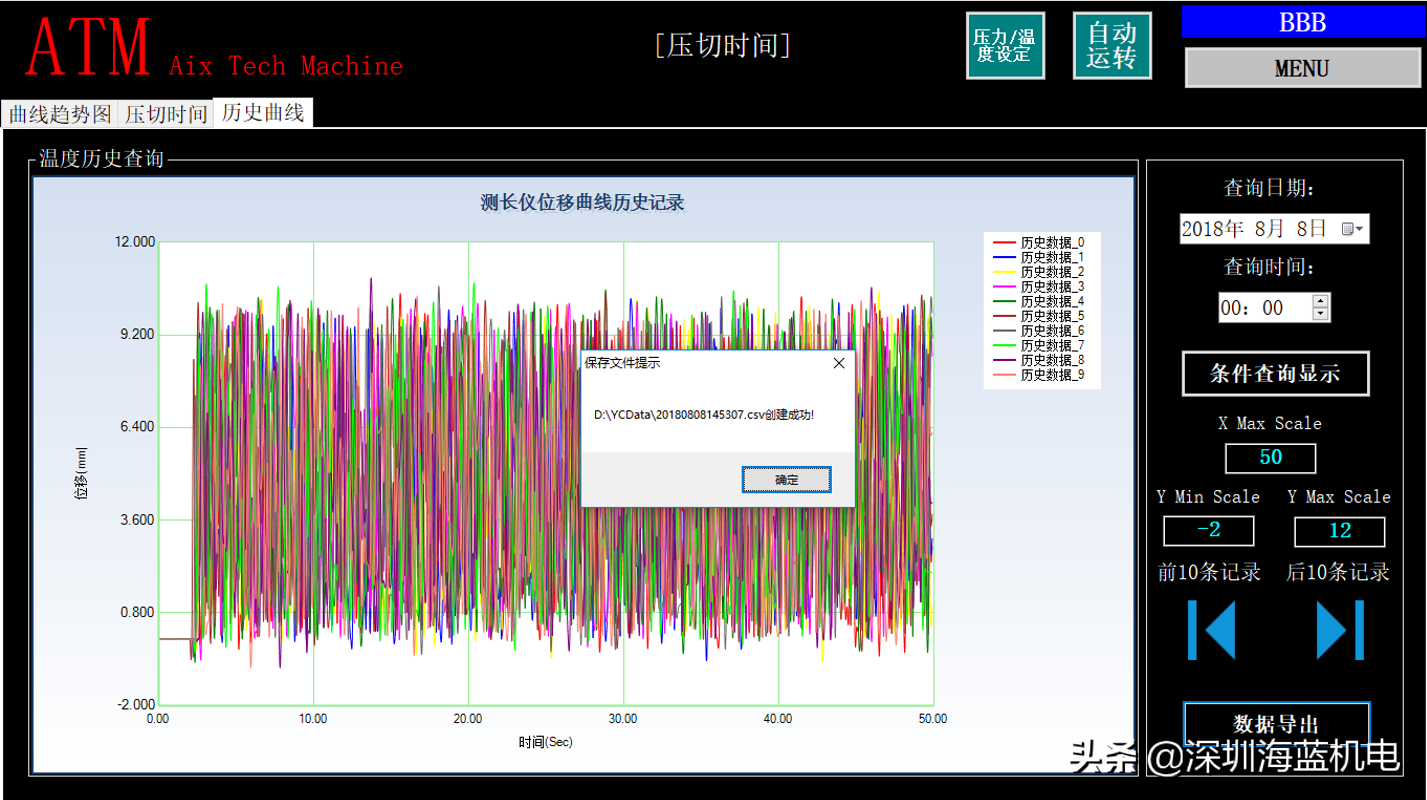
Task: Click legend entry 历史数据_2
Action: [1038, 272]
